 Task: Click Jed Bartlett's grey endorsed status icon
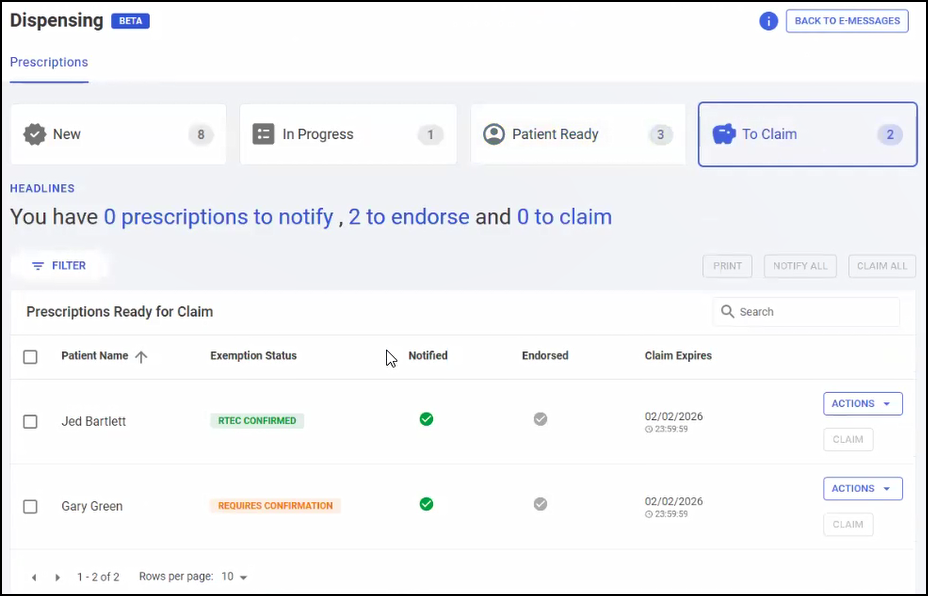click(540, 419)
